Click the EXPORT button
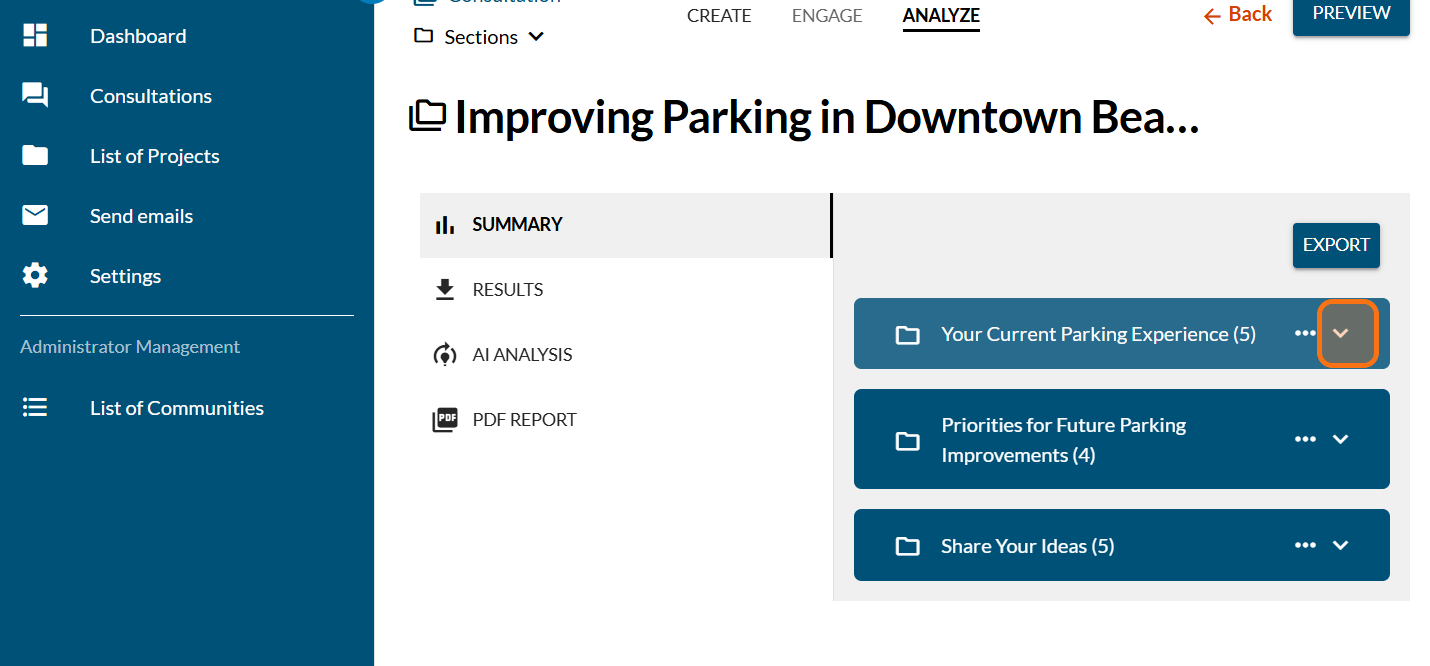Image resolution: width=1430 pixels, height=666 pixels. coord(1336,245)
